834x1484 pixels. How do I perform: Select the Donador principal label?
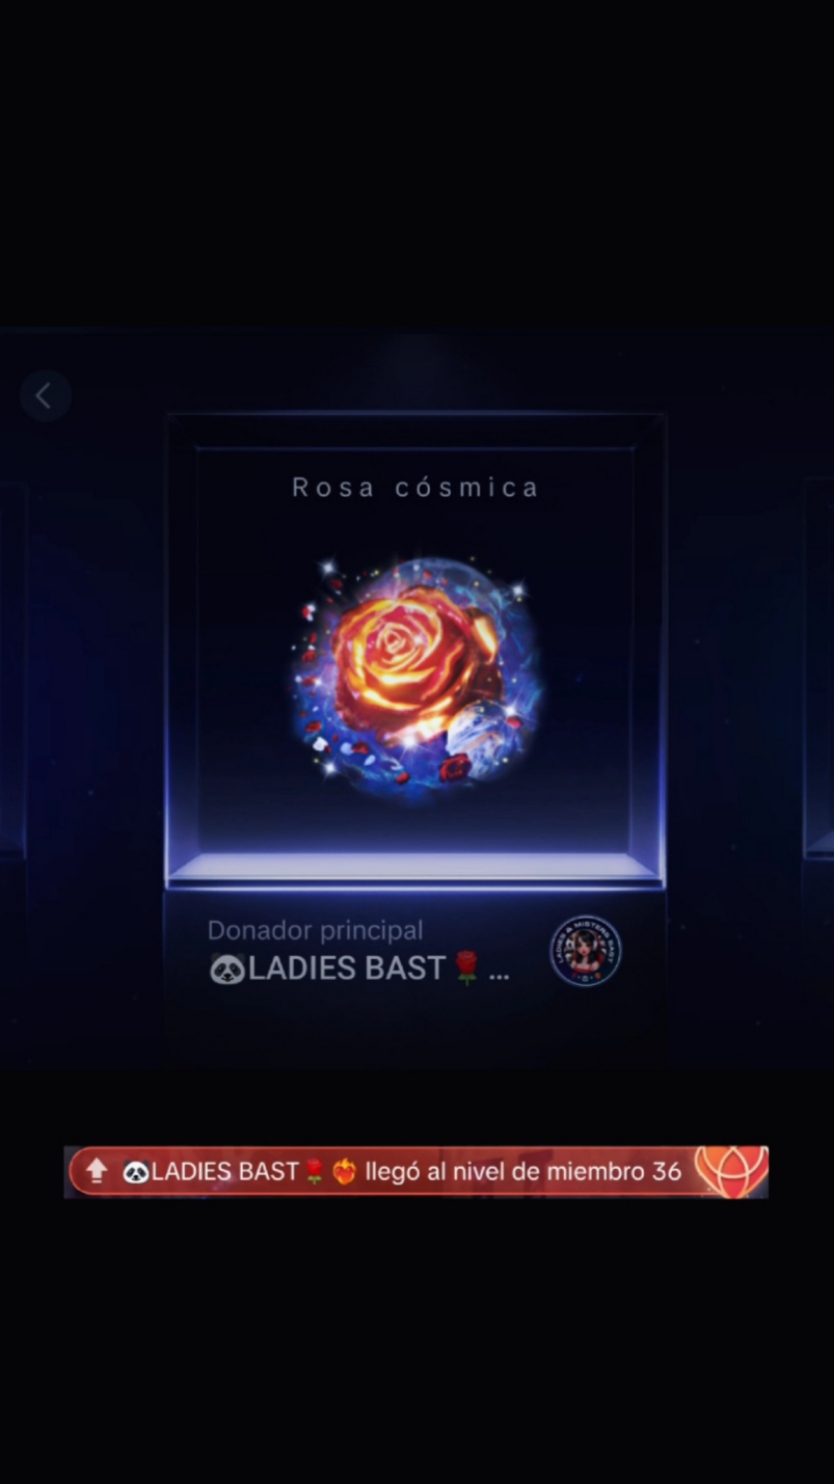[315, 930]
